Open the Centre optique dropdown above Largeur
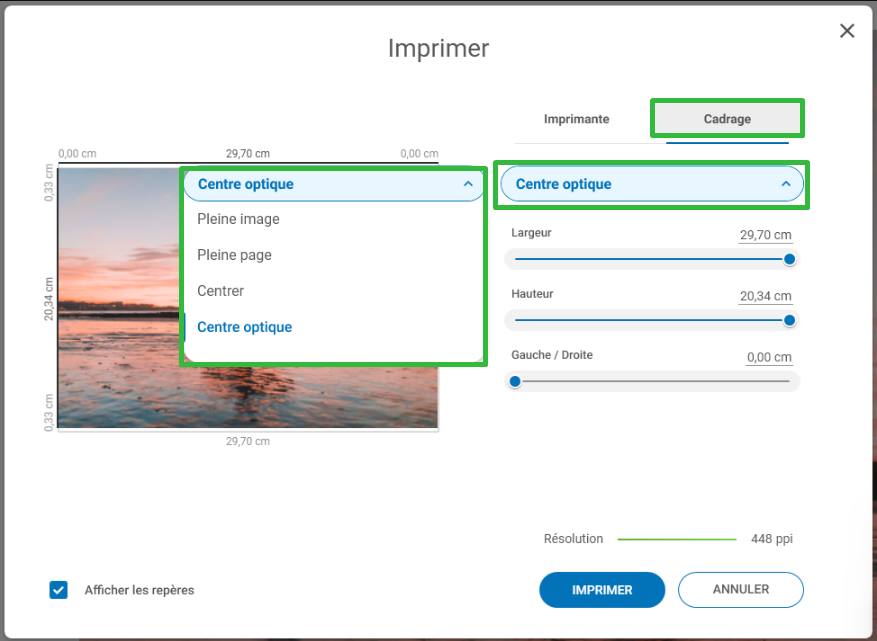 [x=651, y=184]
